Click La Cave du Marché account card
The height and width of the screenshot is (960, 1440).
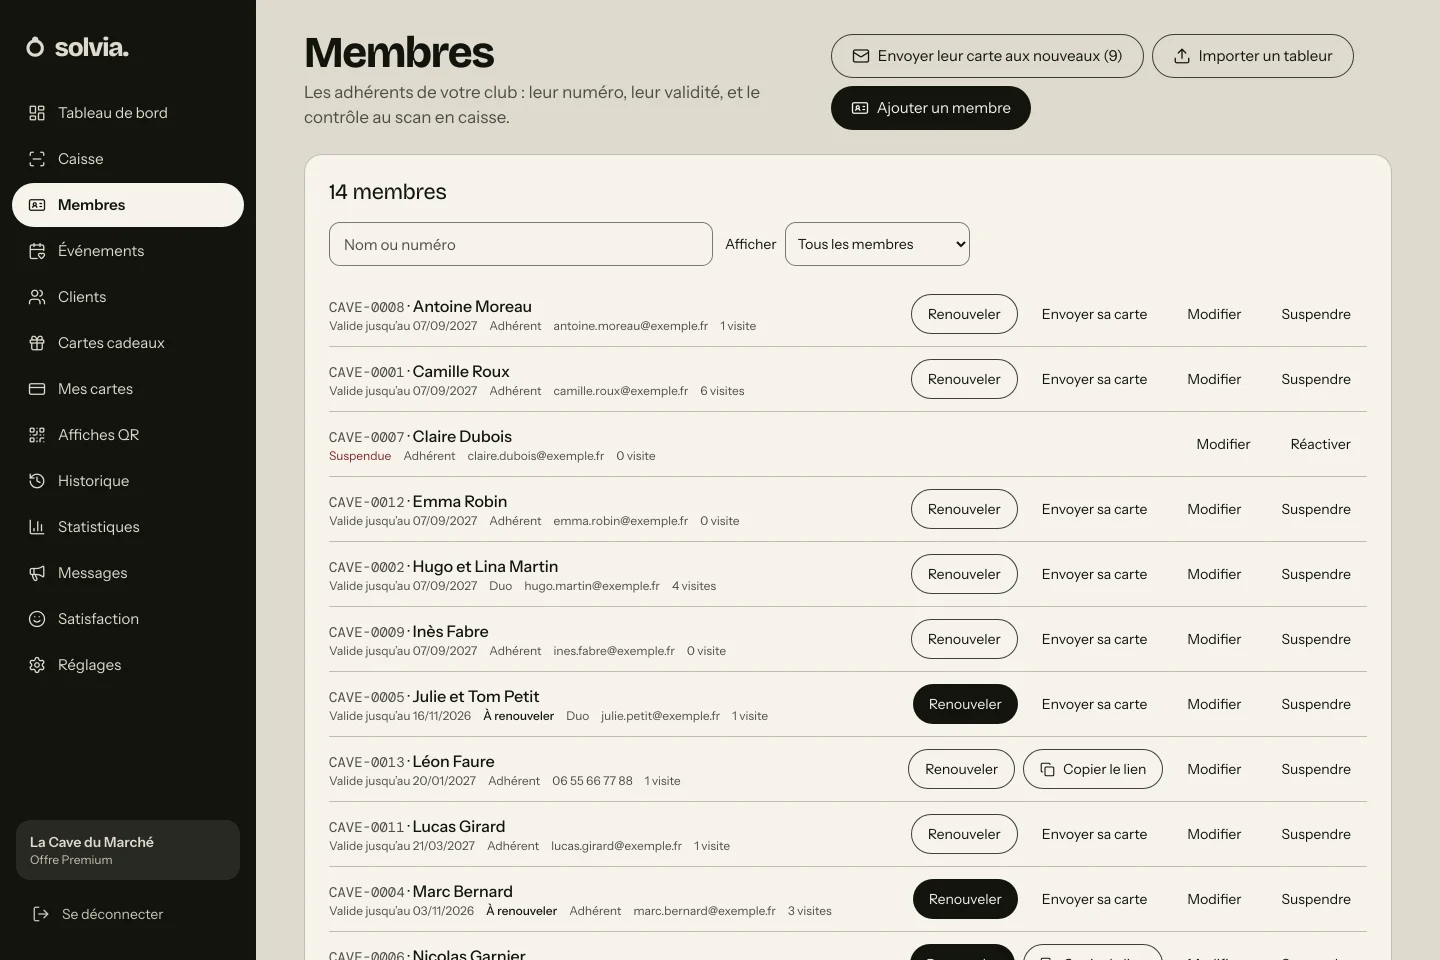pos(128,850)
